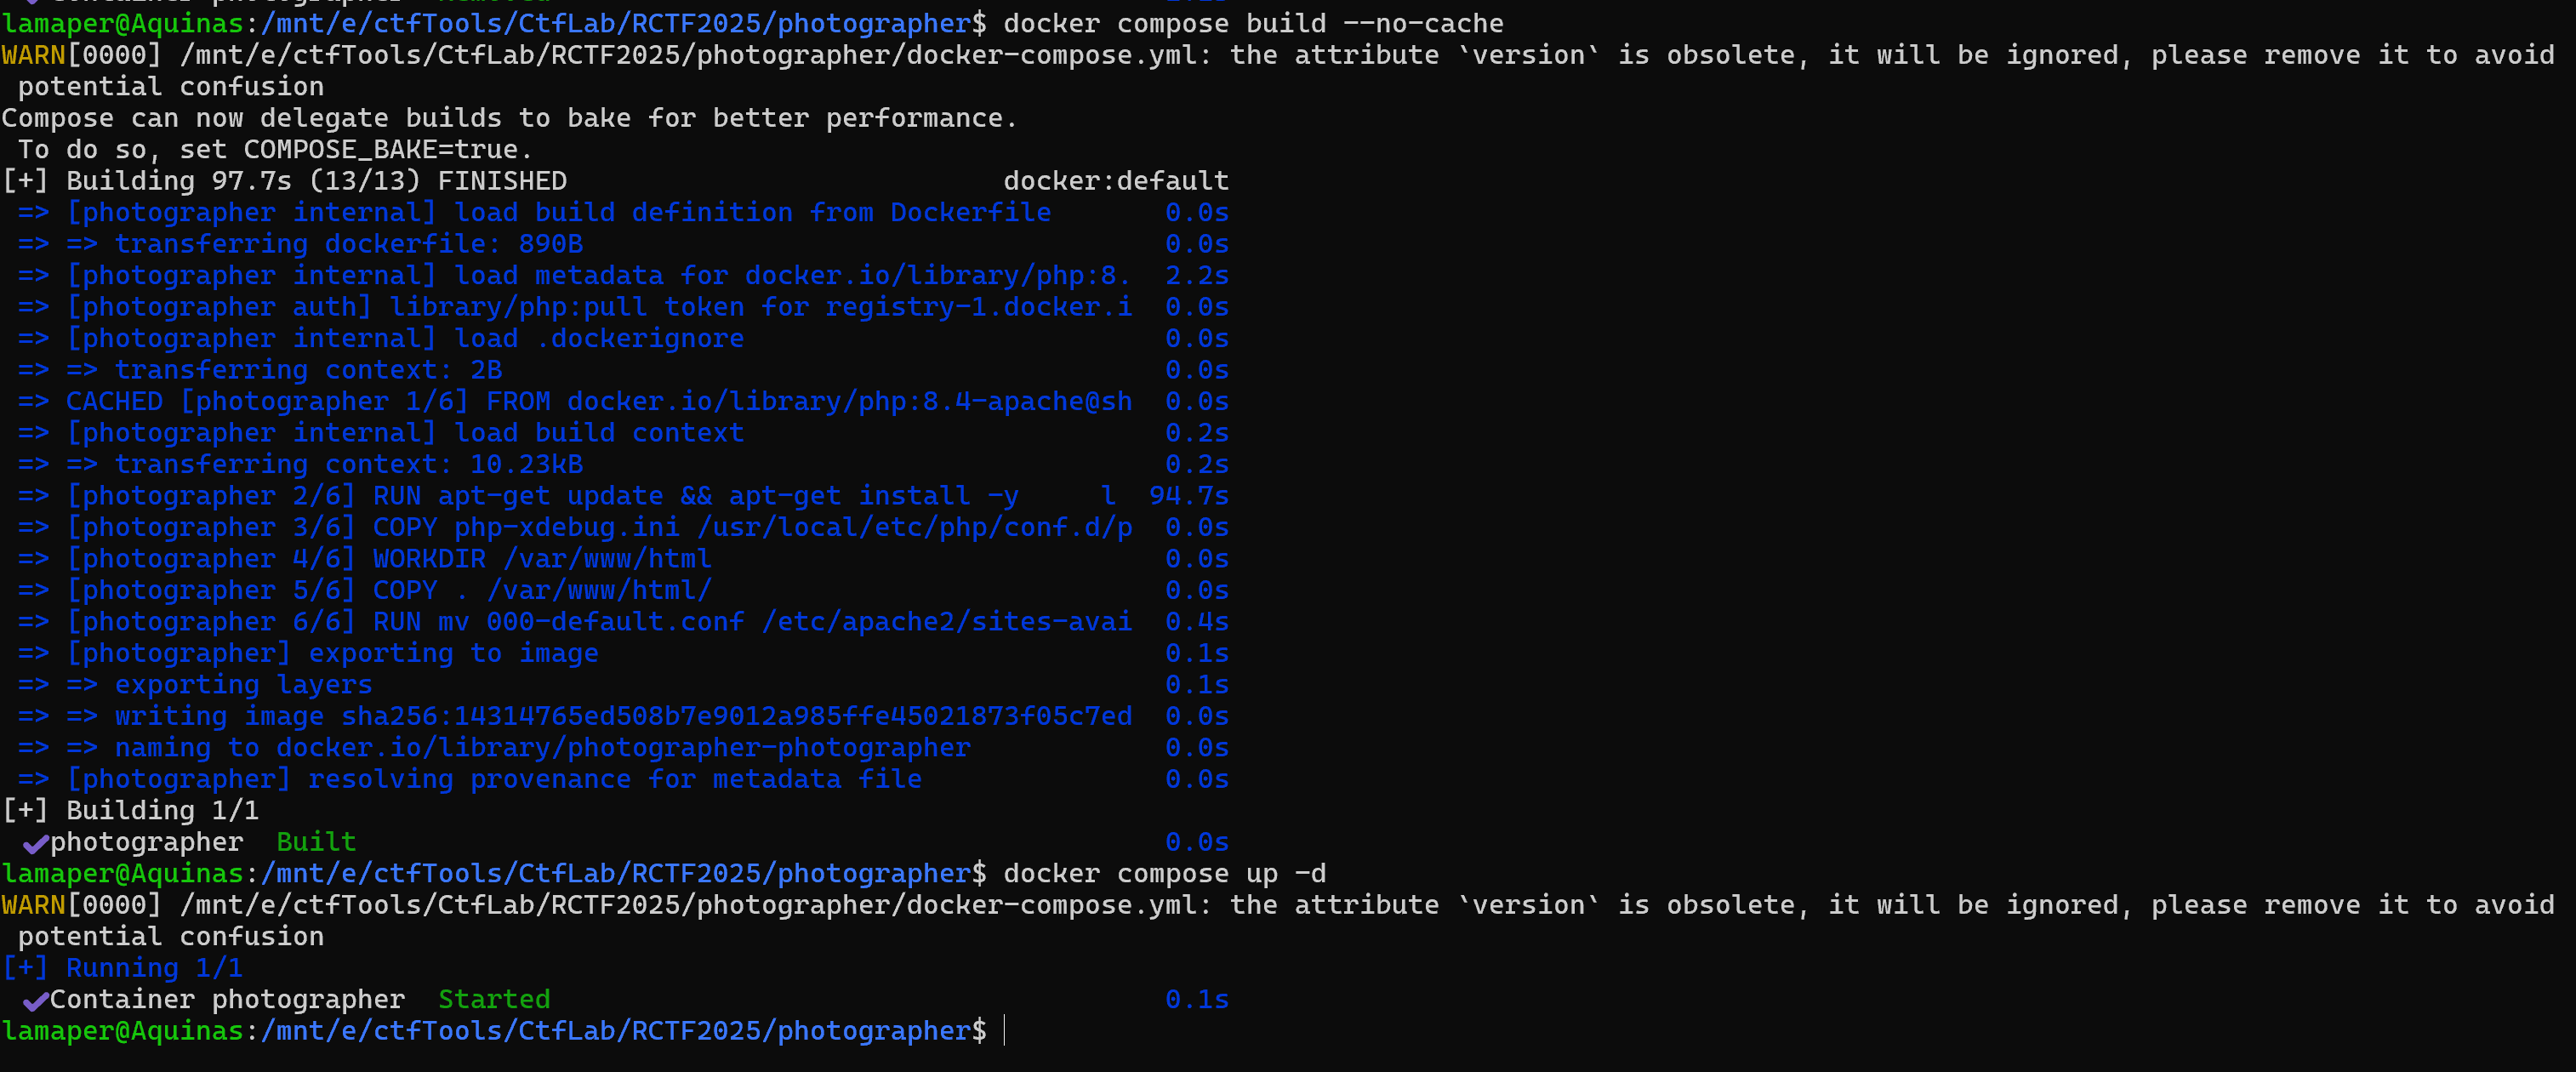The height and width of the screenshot is (1072, 2576).
Task: Click the green 'Built' status text
Action: point(316,842)
